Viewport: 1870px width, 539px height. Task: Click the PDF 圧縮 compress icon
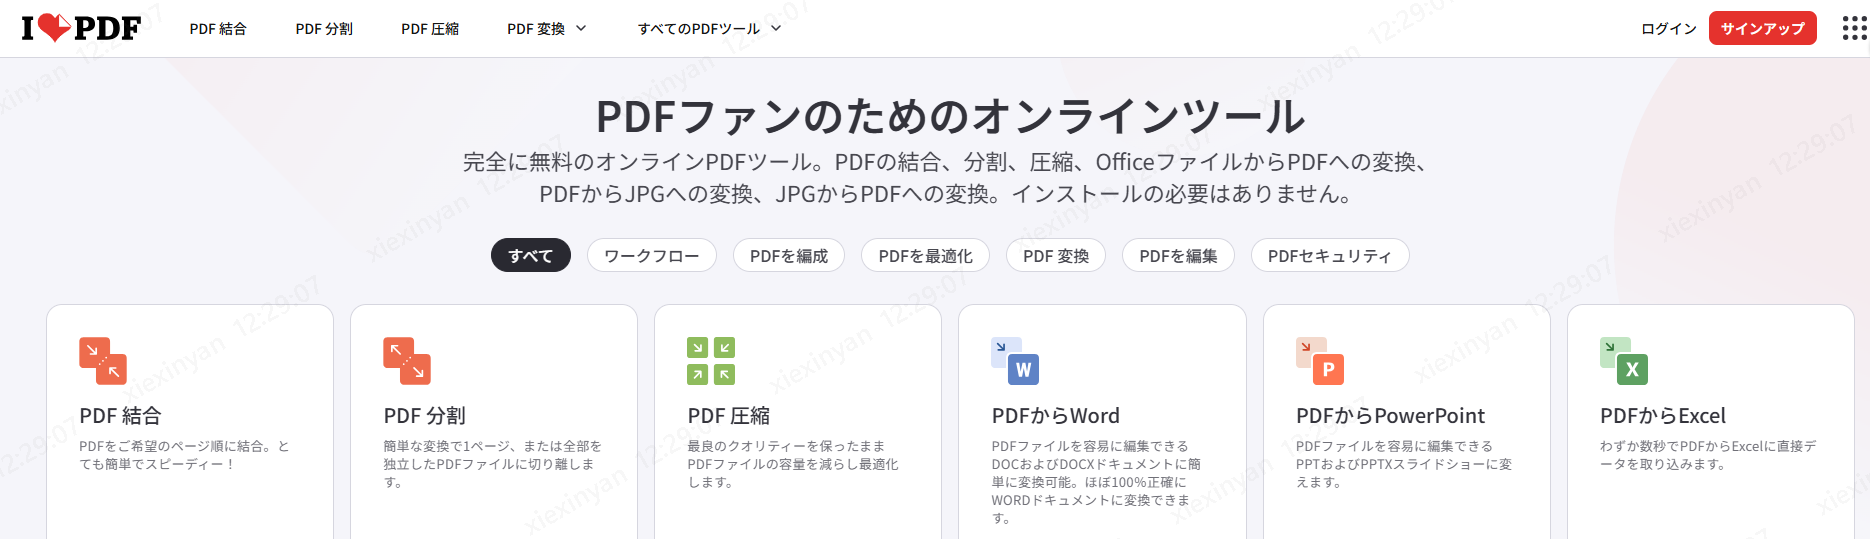(711, 361)
